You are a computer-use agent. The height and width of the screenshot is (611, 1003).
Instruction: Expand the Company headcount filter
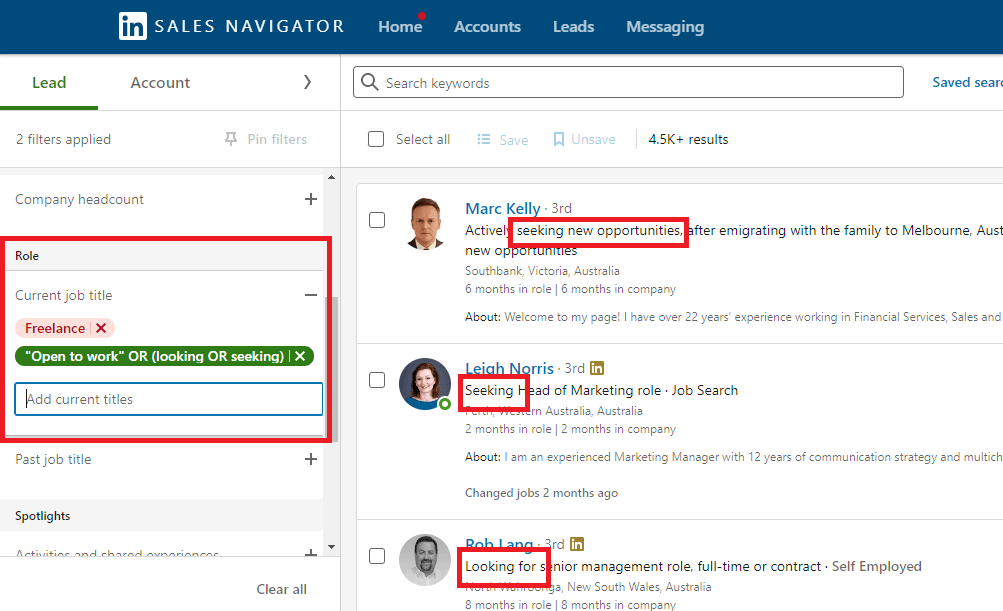pyautogui.click(x=310, y=199)
